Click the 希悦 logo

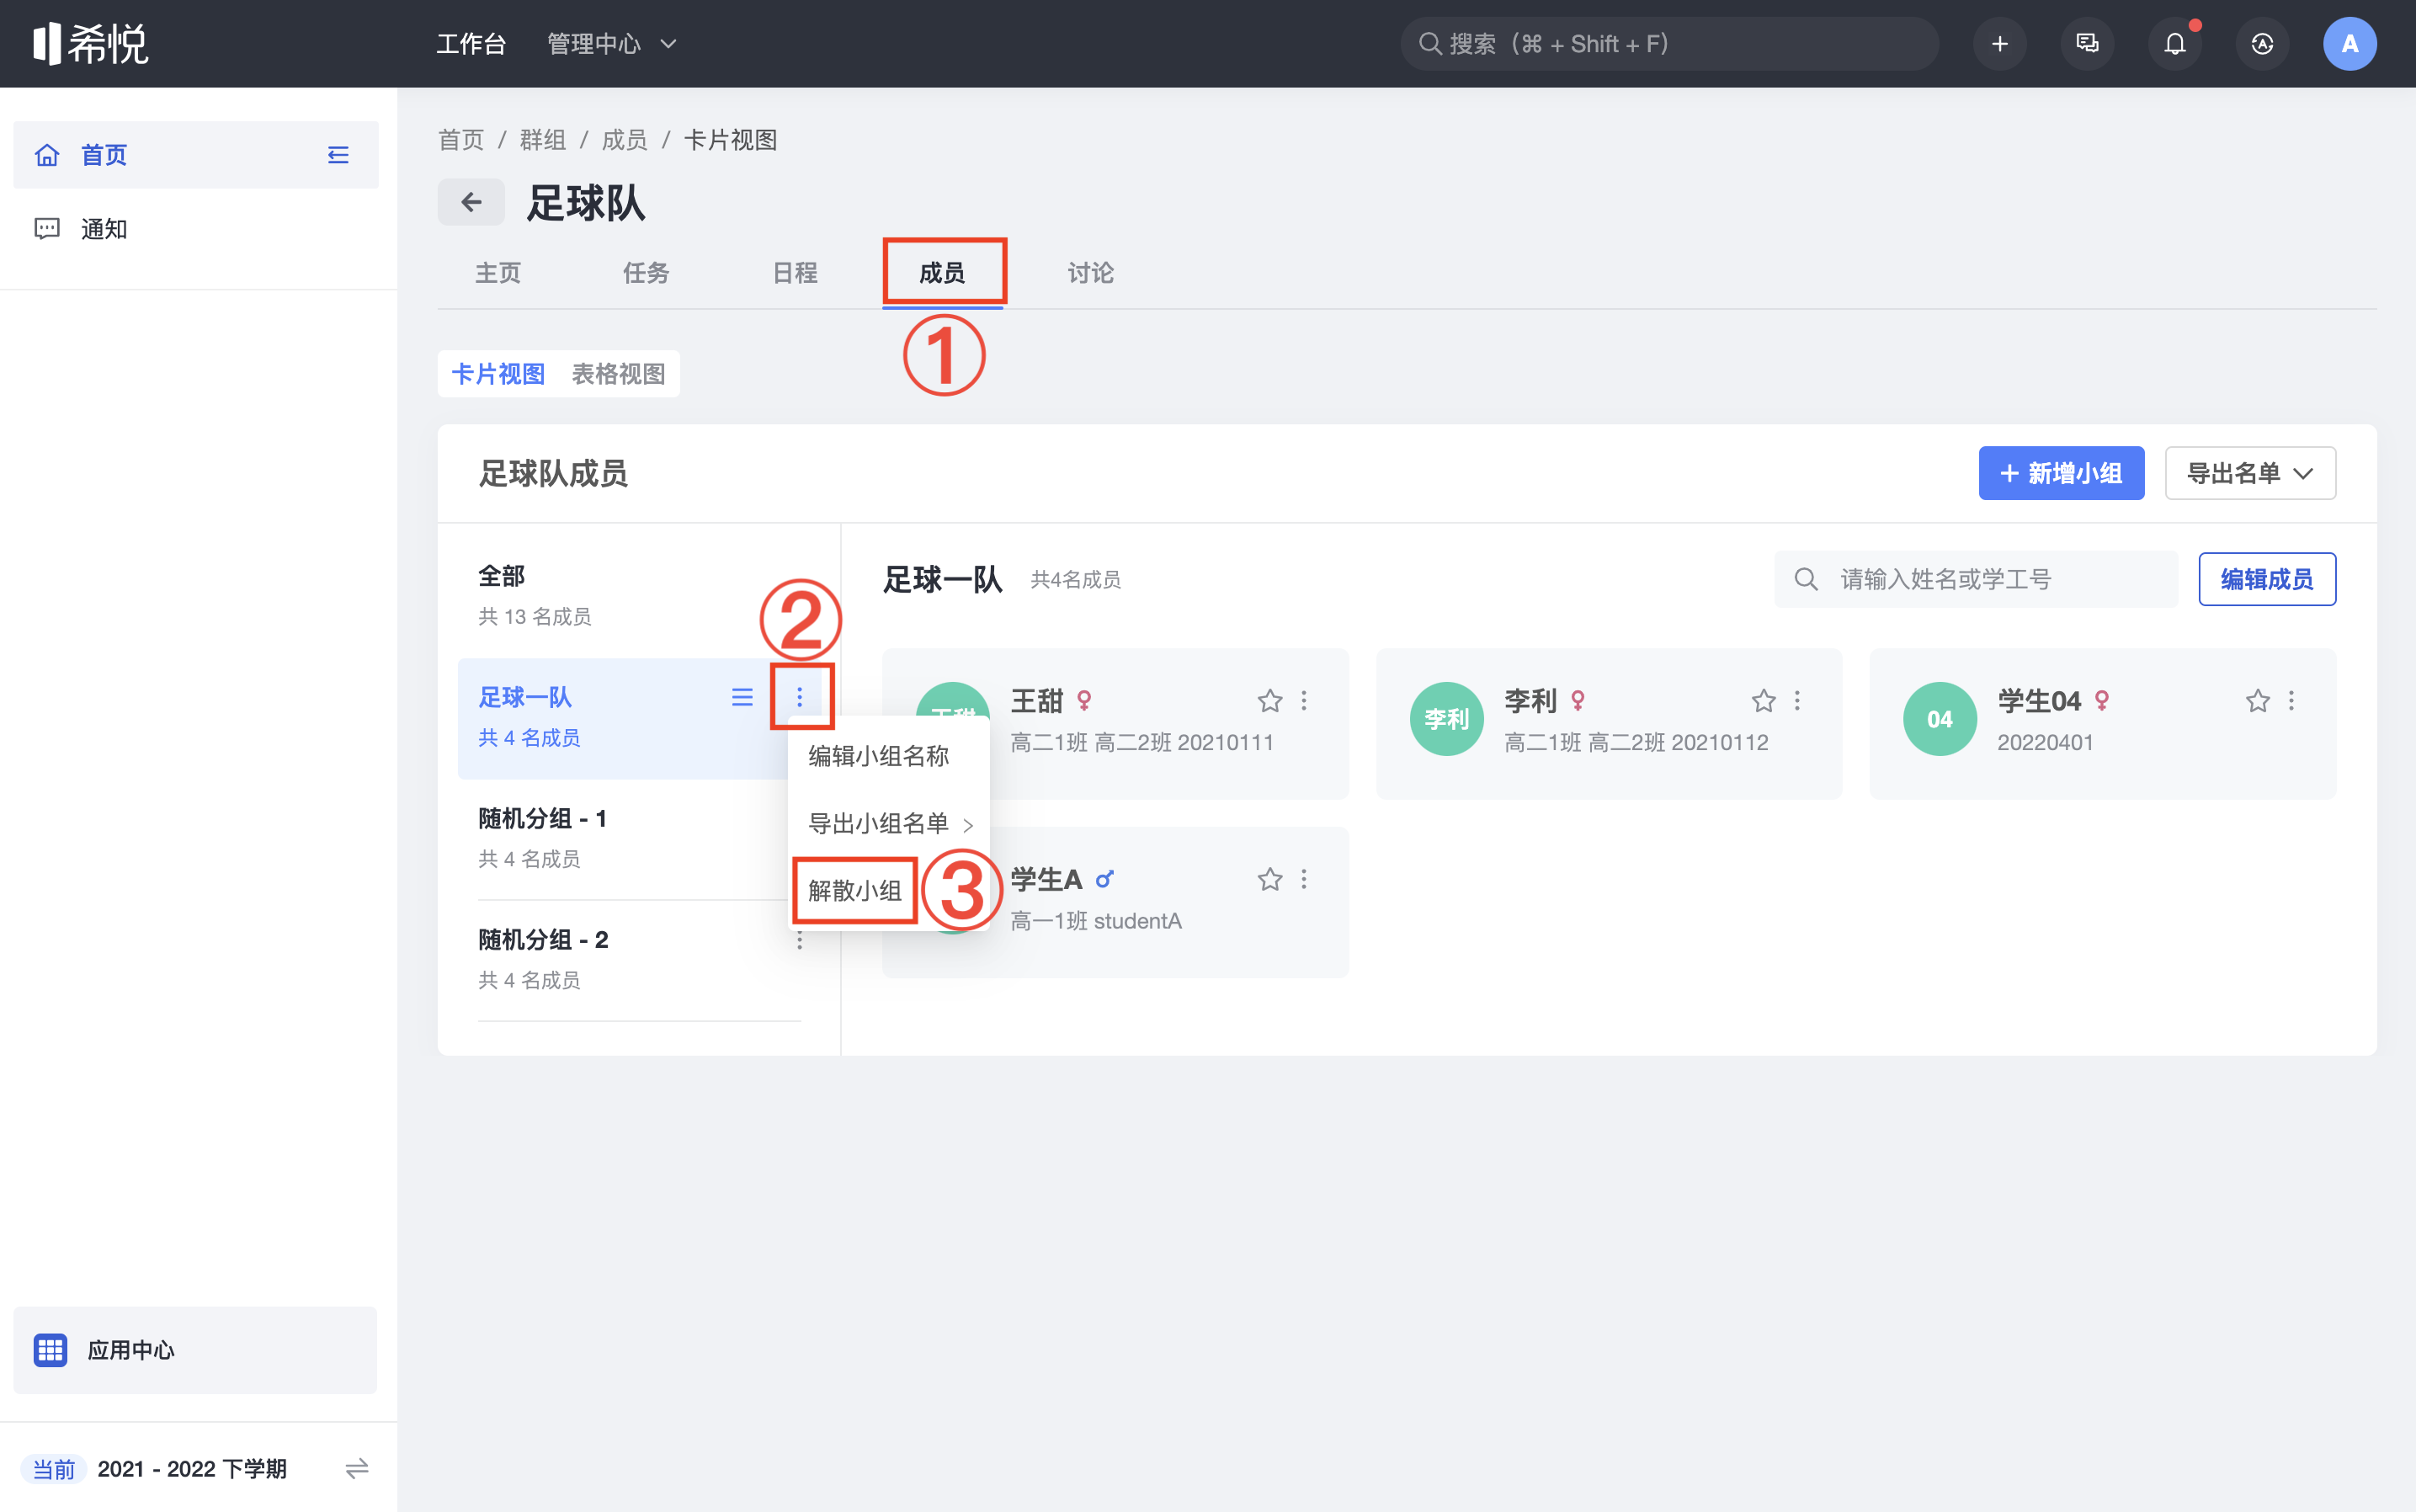click(90, 43)
